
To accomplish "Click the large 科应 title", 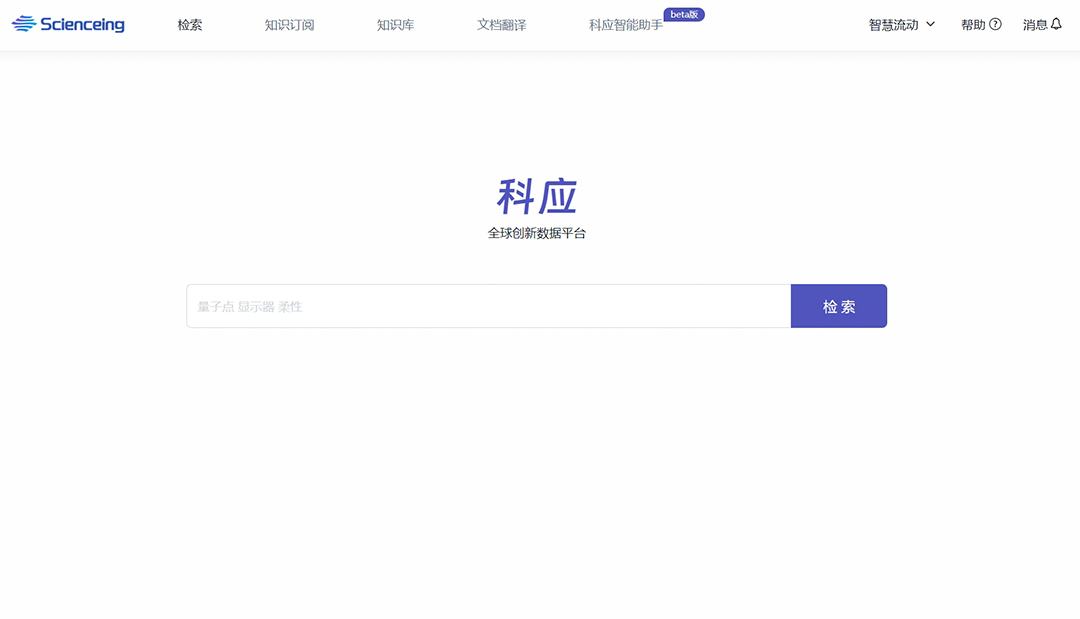I will [x=537, y=197].
